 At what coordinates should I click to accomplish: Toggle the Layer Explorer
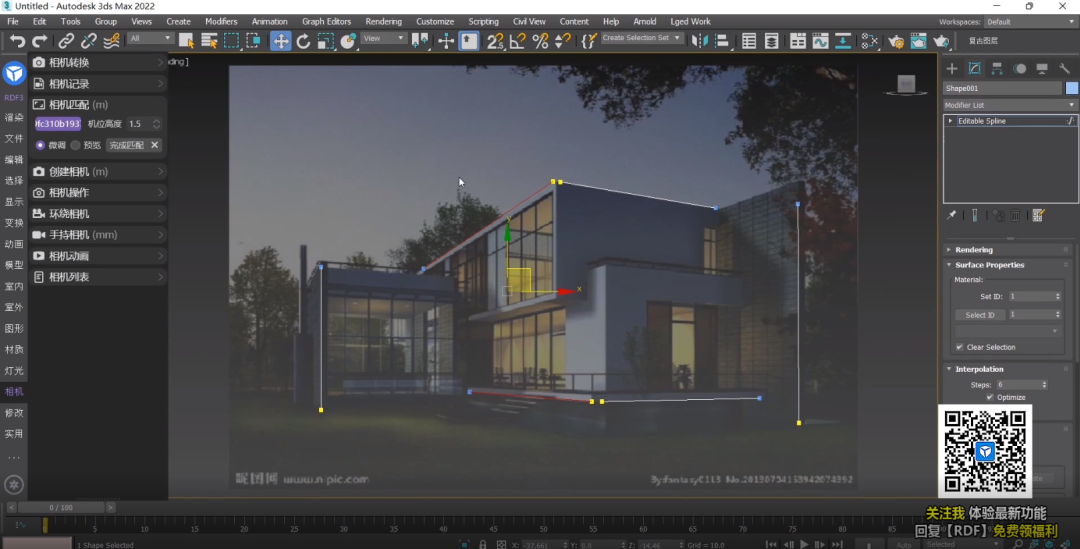pos(771,41)
